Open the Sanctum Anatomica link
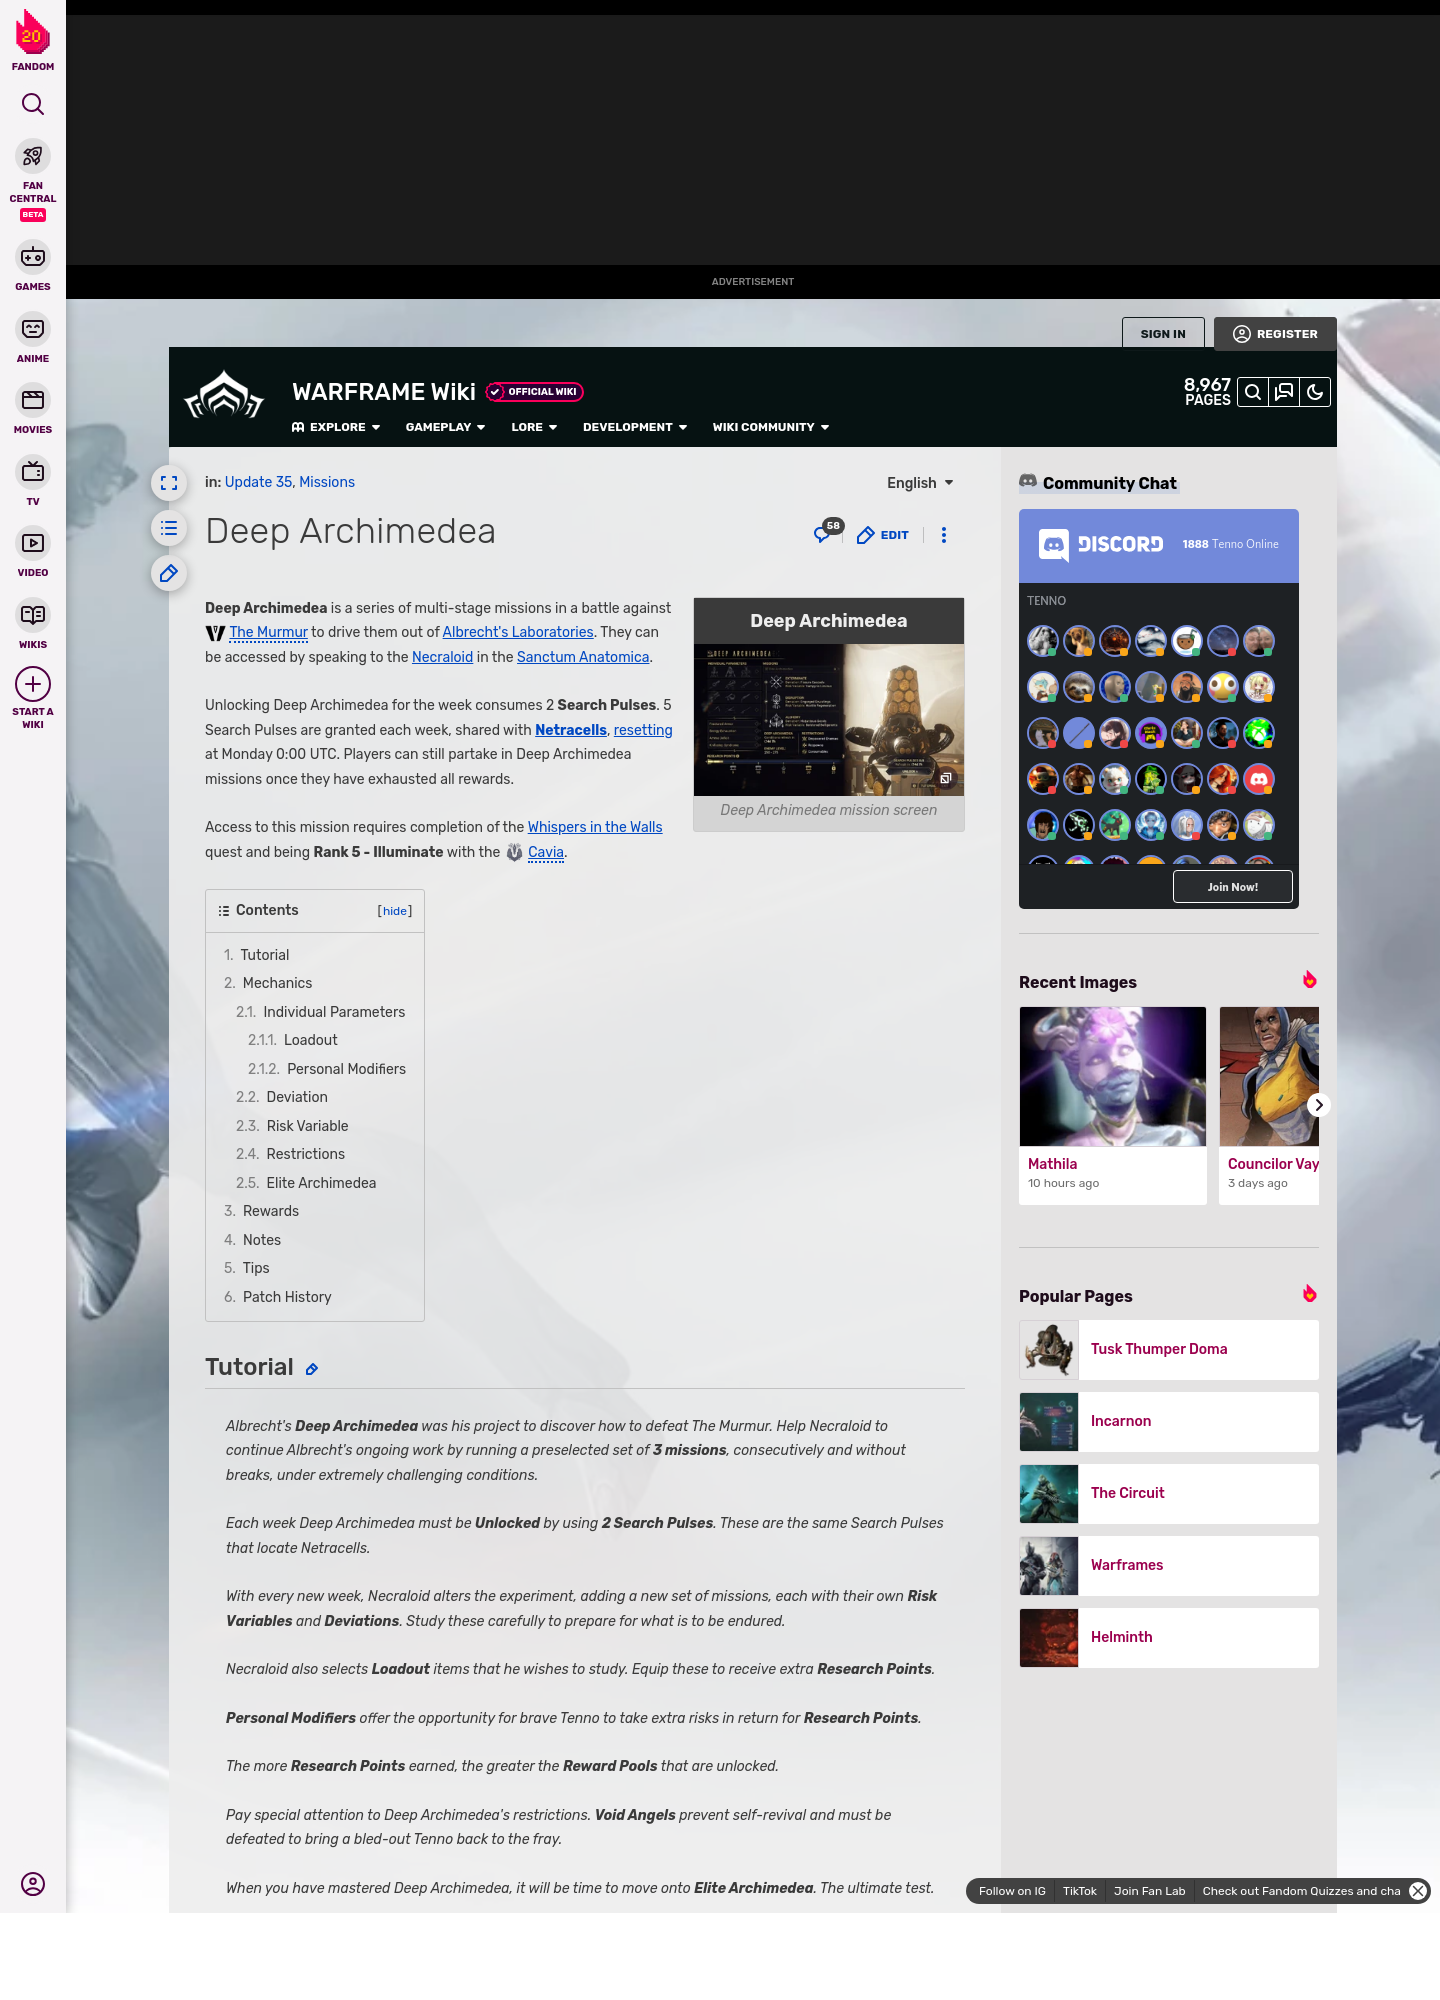This screenshot has height=2000, width=1440. coord(583,657)
